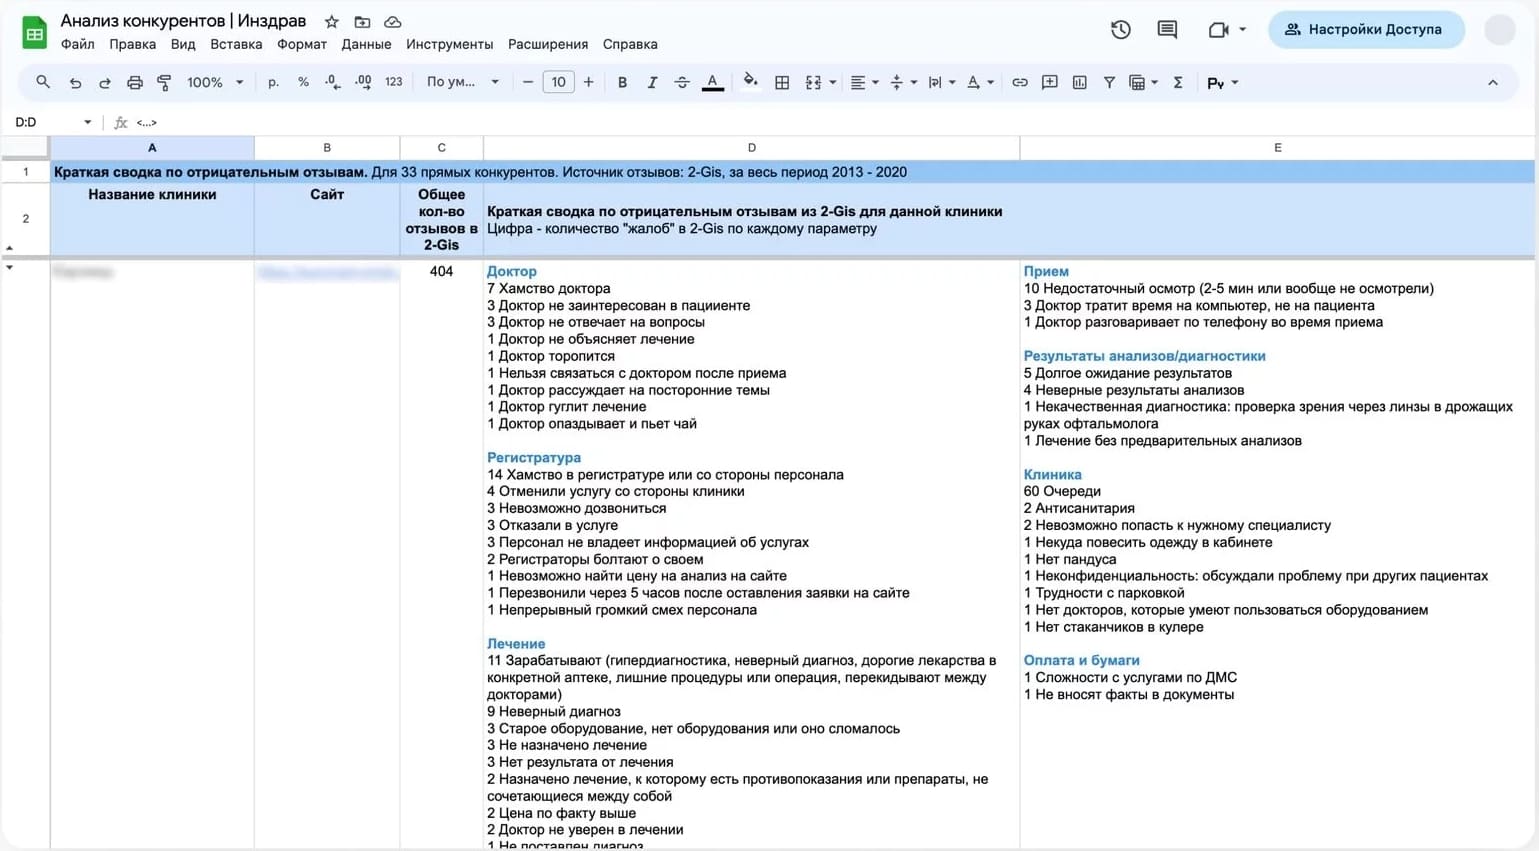
Task: Open text wrapping dropdown
Action: coord(941,83)
